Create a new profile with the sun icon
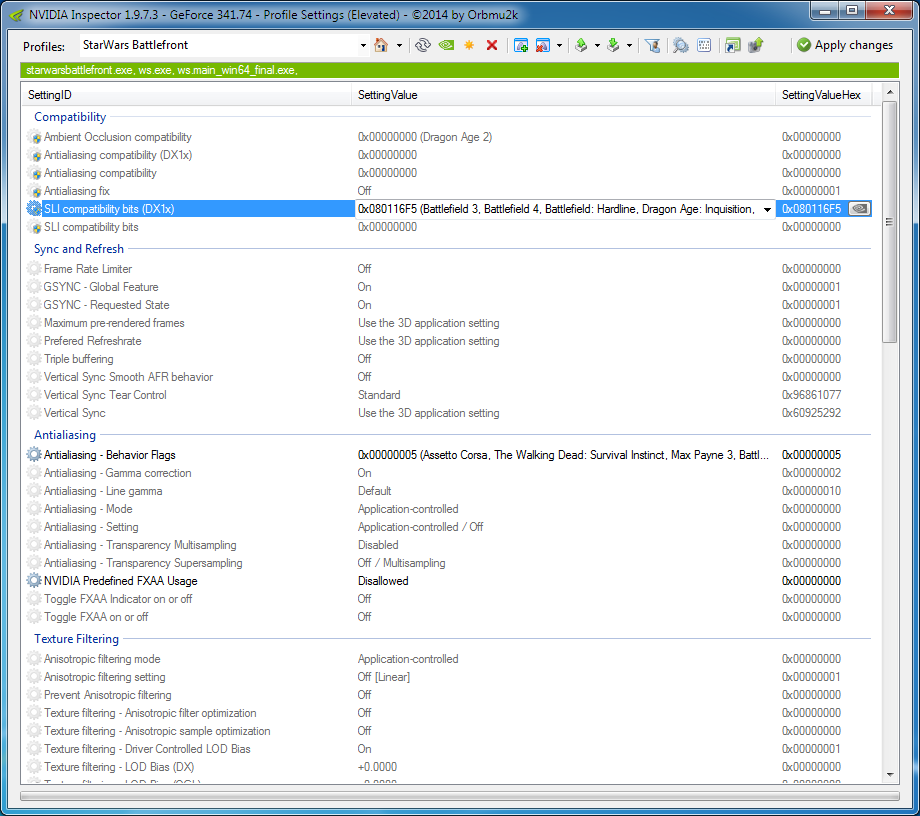Screen dimensions: 920x816 point(469,45)
